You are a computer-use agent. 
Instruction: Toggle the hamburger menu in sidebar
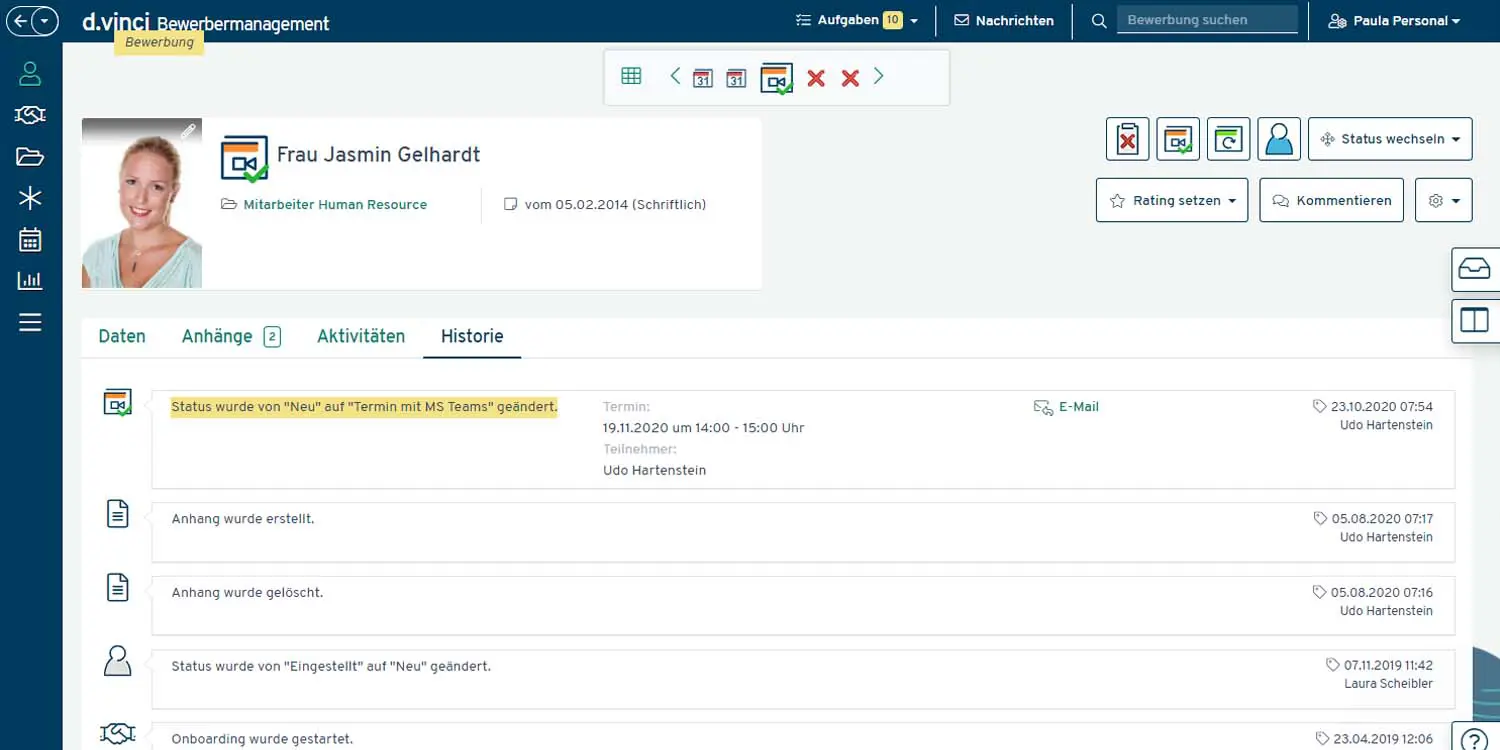click(x=30, y=322)
